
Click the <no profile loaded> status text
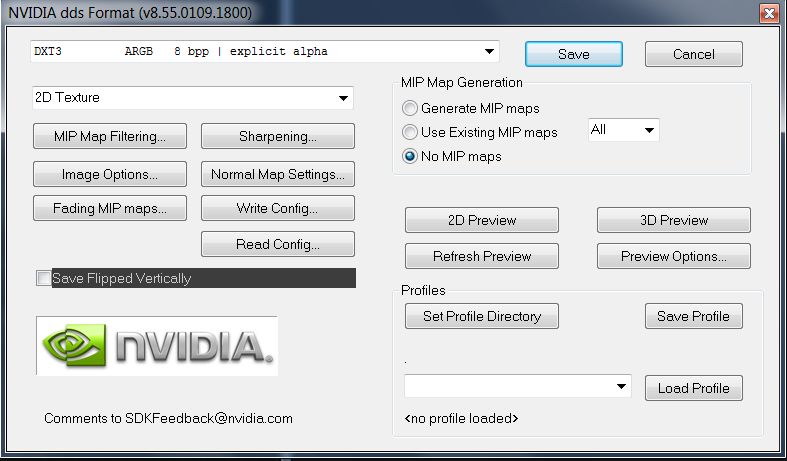click(461, 418)
